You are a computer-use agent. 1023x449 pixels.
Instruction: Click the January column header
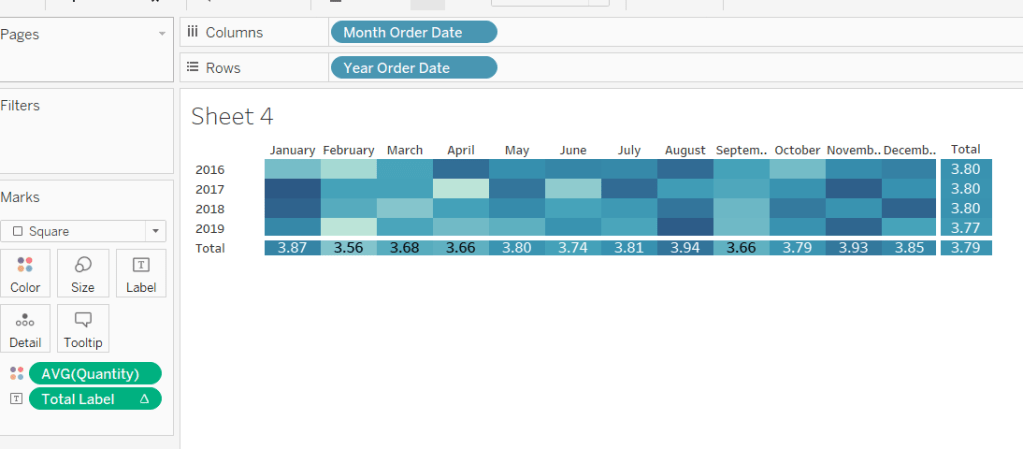(293, 150)
